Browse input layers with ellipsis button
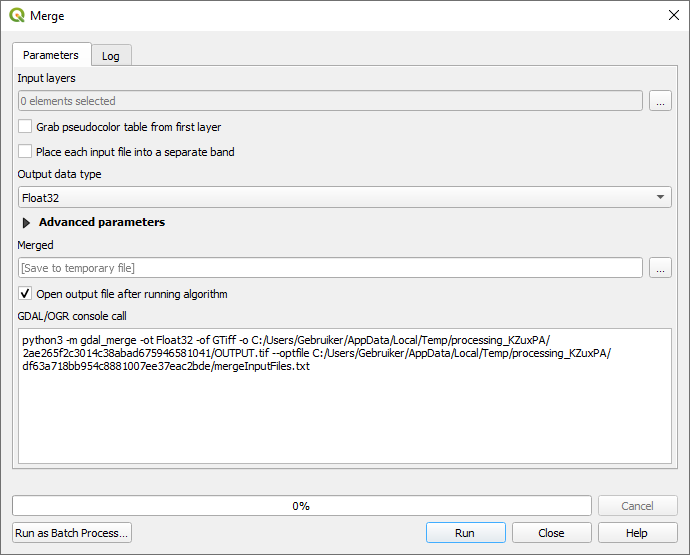Screen dimensions: 690x555 [x=659, y=100]
